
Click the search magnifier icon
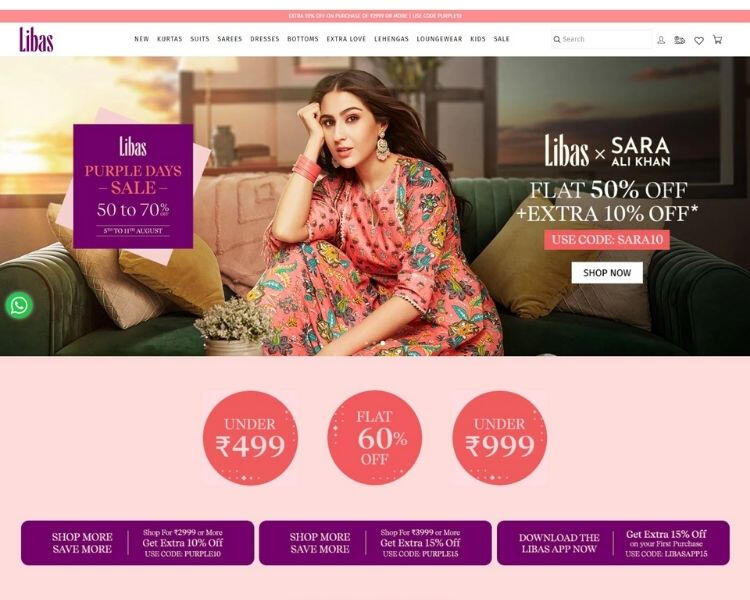coord(557,39)
